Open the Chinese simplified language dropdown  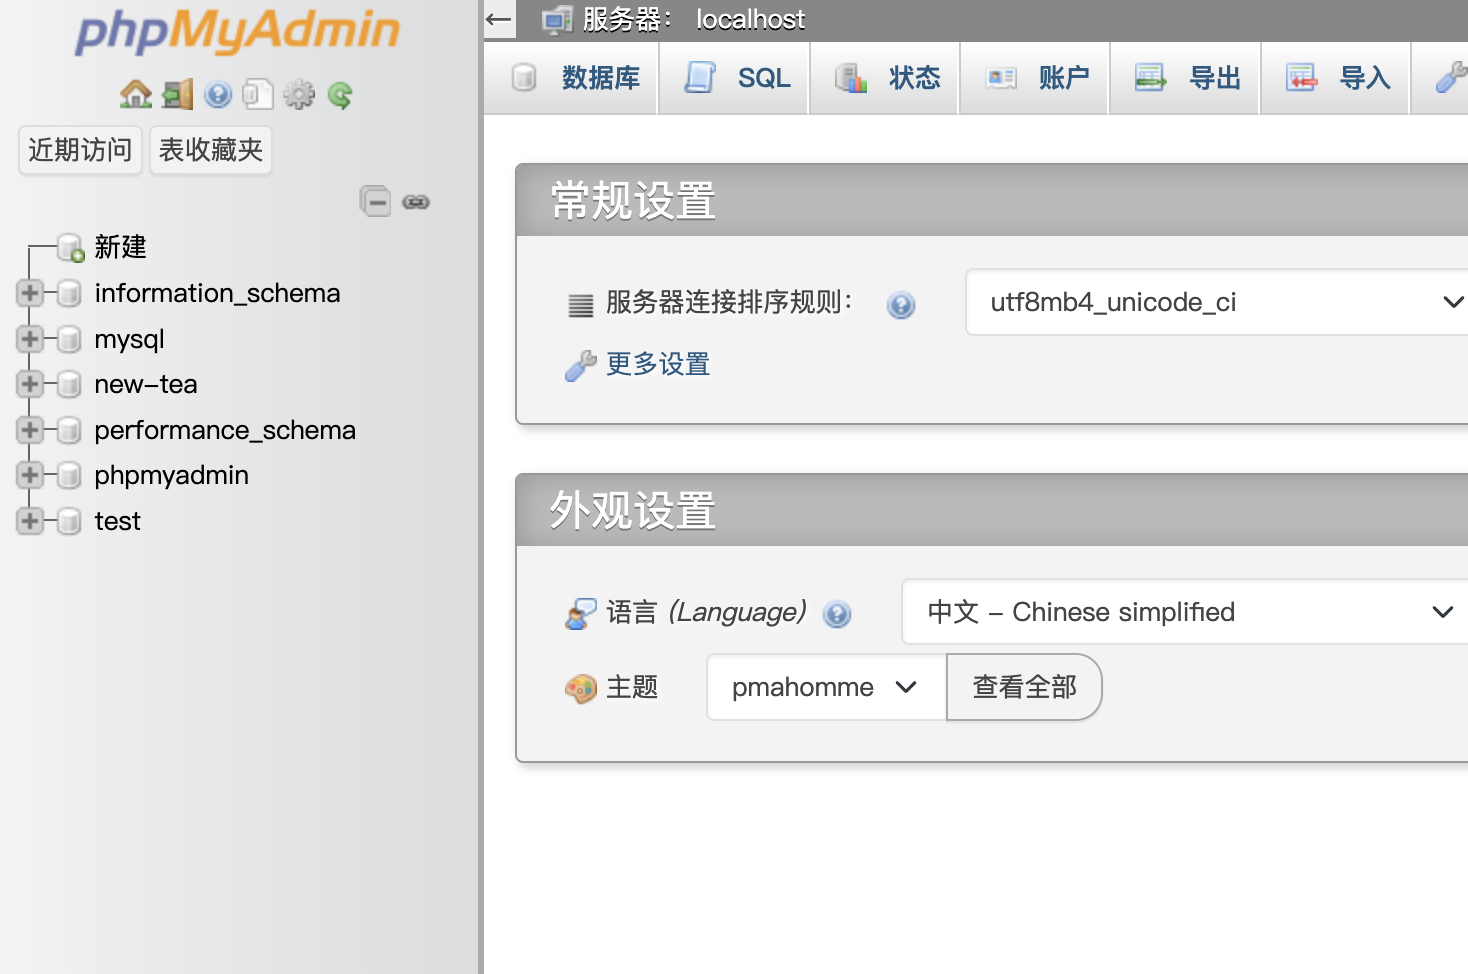pyautogui.click(x=1184, y=612)
